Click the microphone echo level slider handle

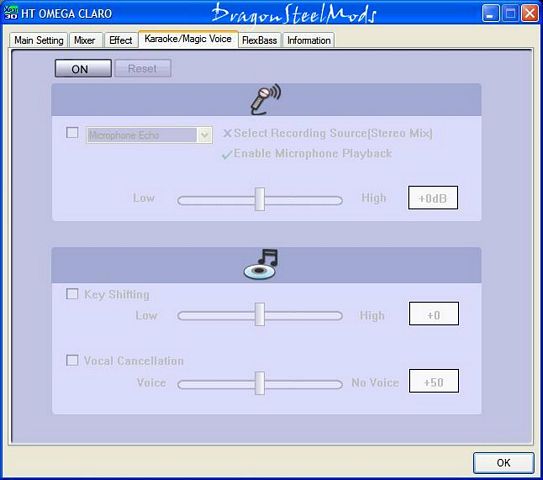(x=260, y=199)
